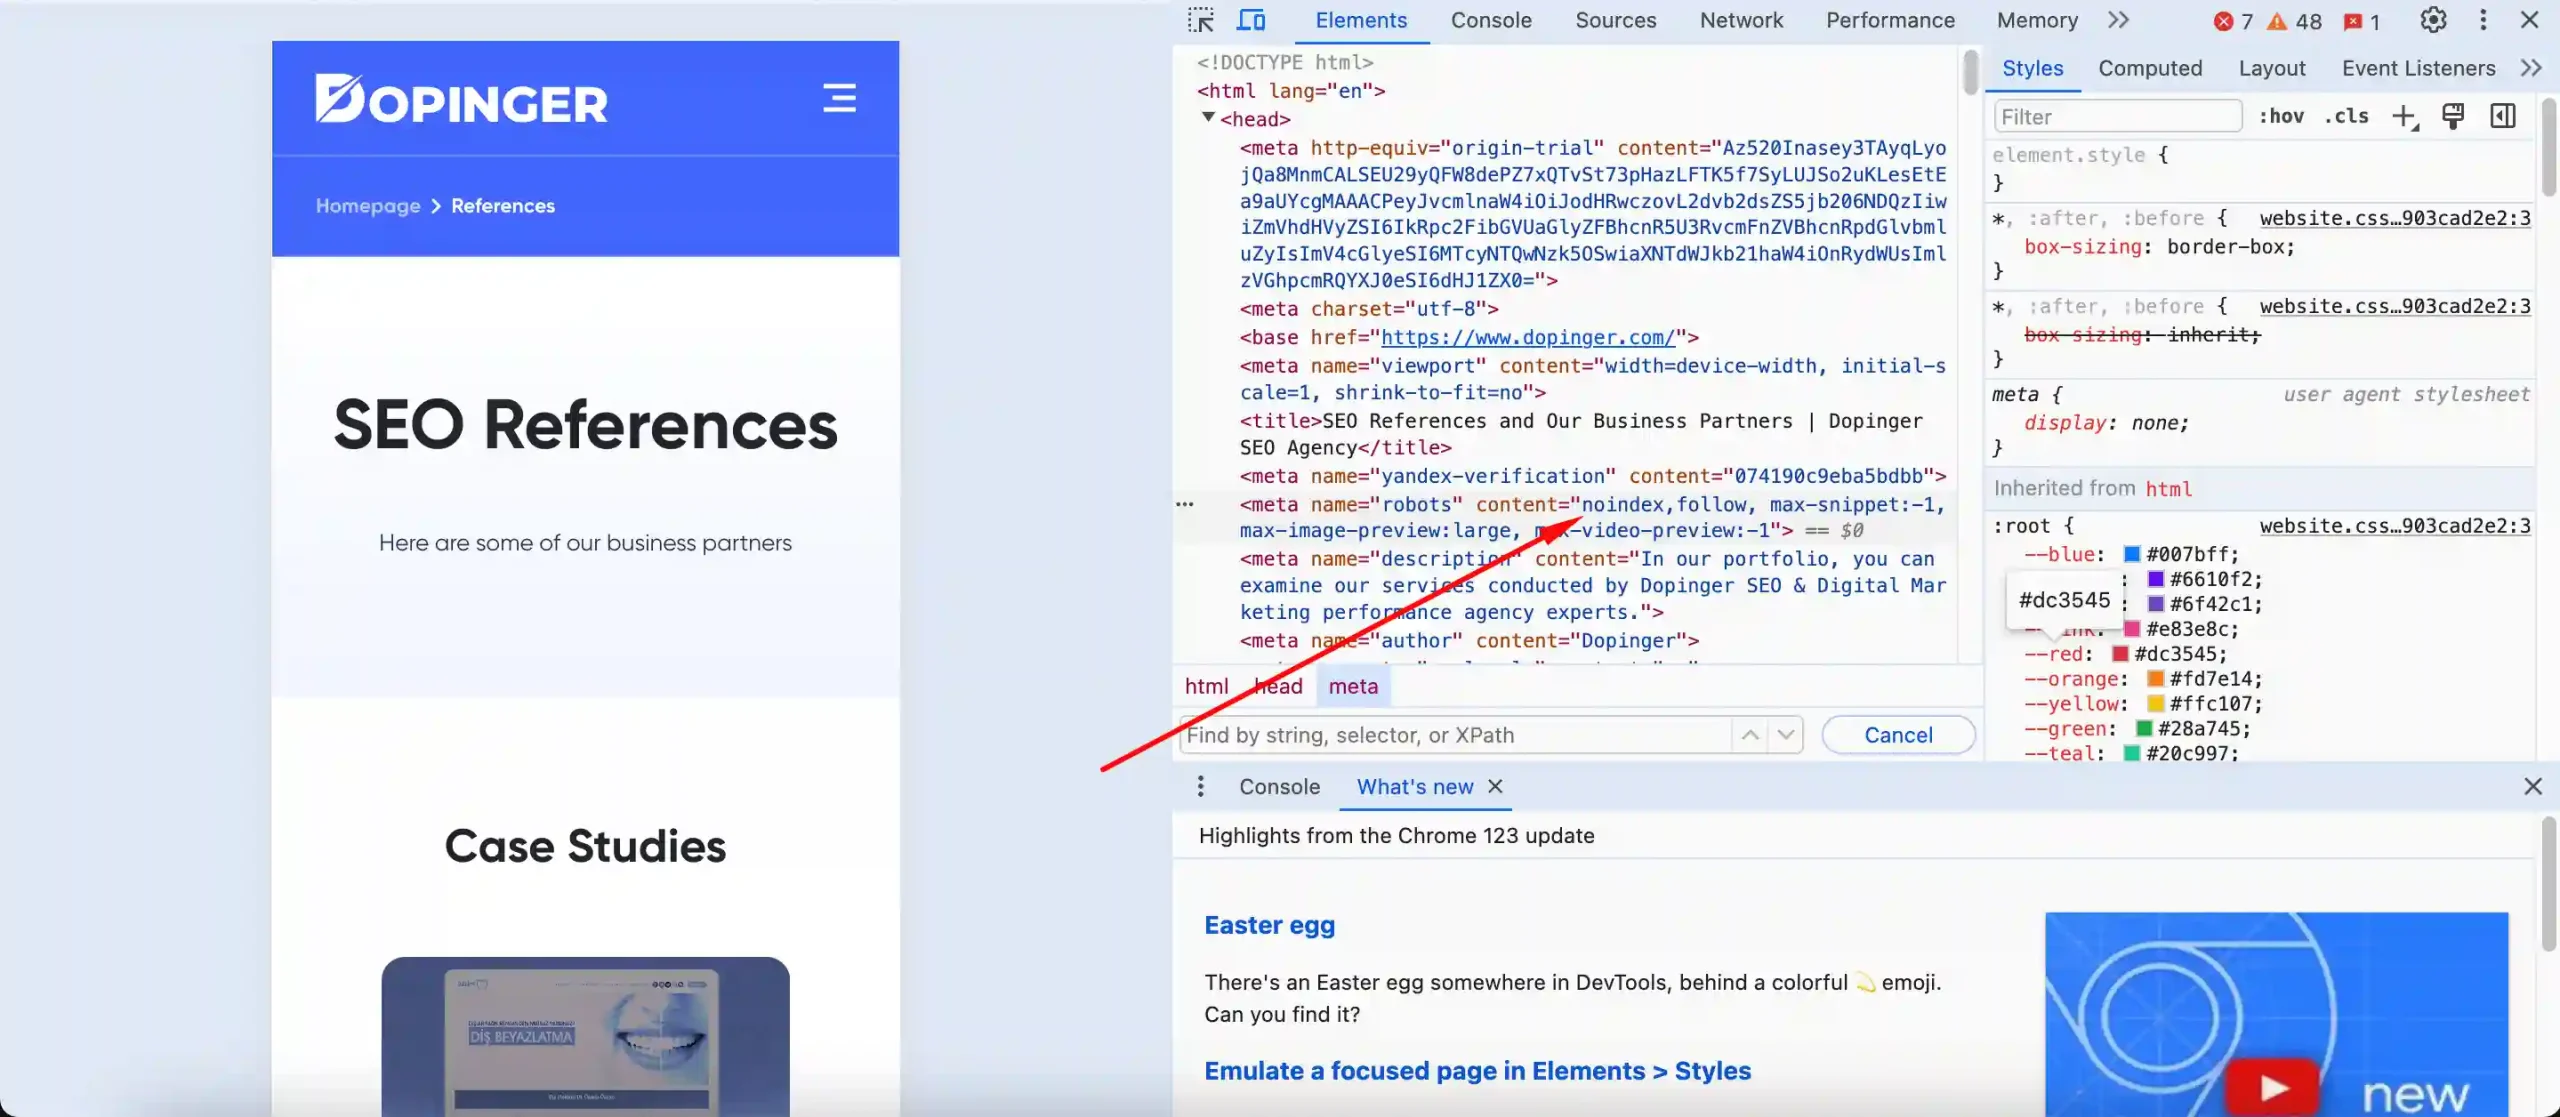The height and width of the screenshot is (1117, 2560).
Task: Click the References breadcrumb link
Action: pos(502,205)
